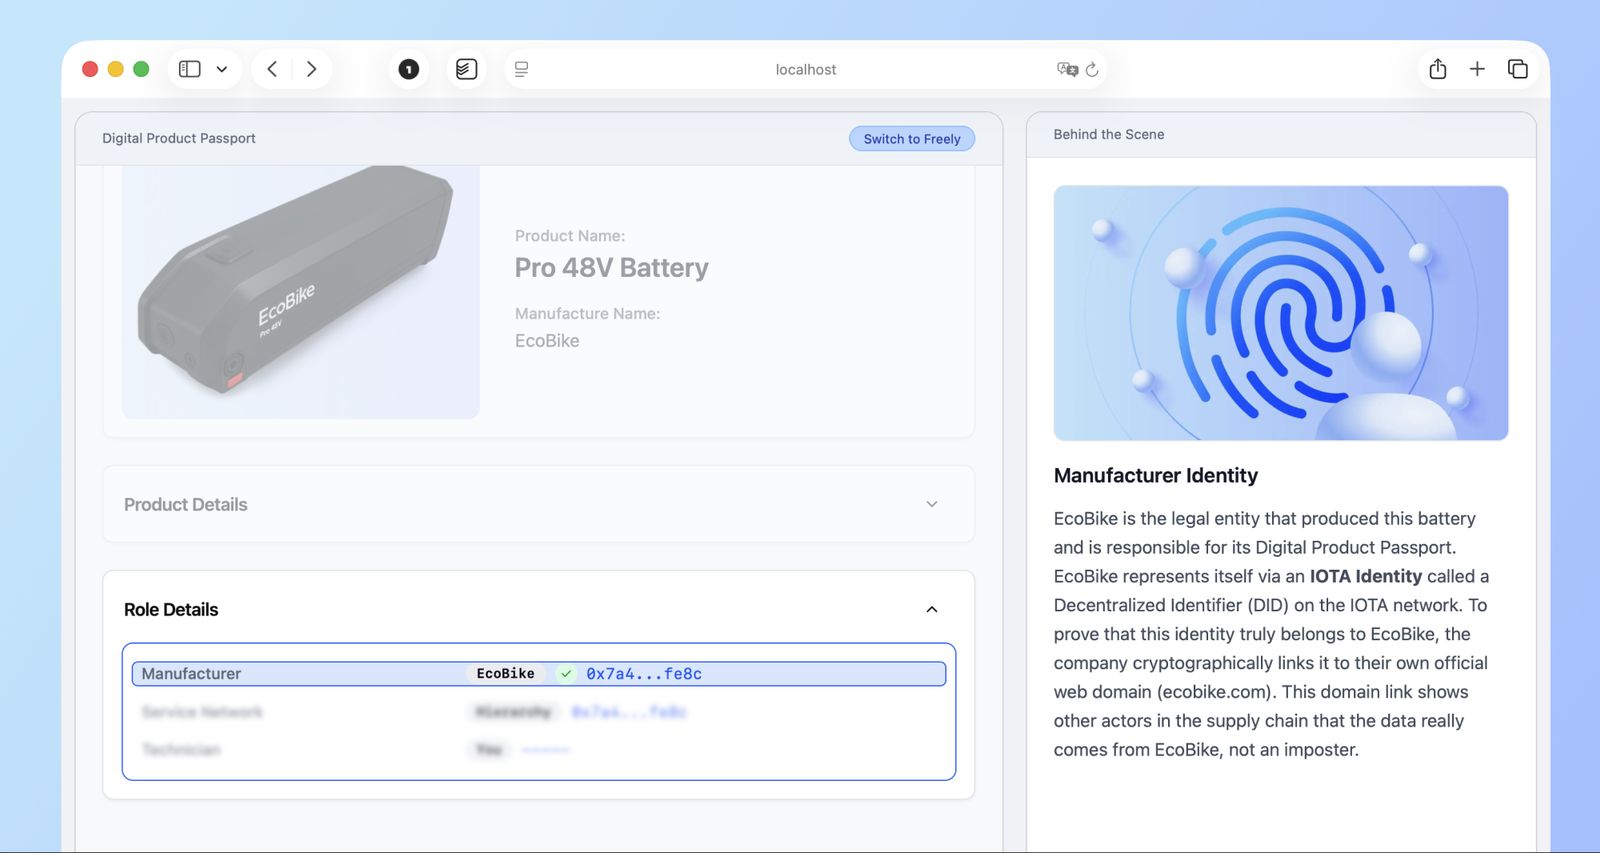
Task: Show the page reader view icon
Action: click(x=521, y=69)
